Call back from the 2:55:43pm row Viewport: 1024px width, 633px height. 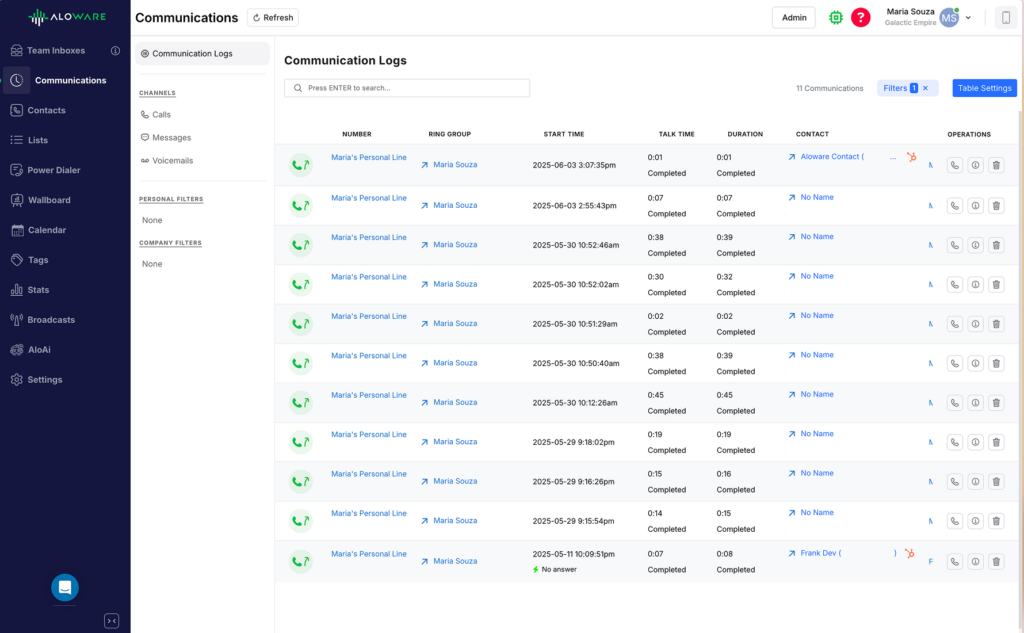(955, 206)
